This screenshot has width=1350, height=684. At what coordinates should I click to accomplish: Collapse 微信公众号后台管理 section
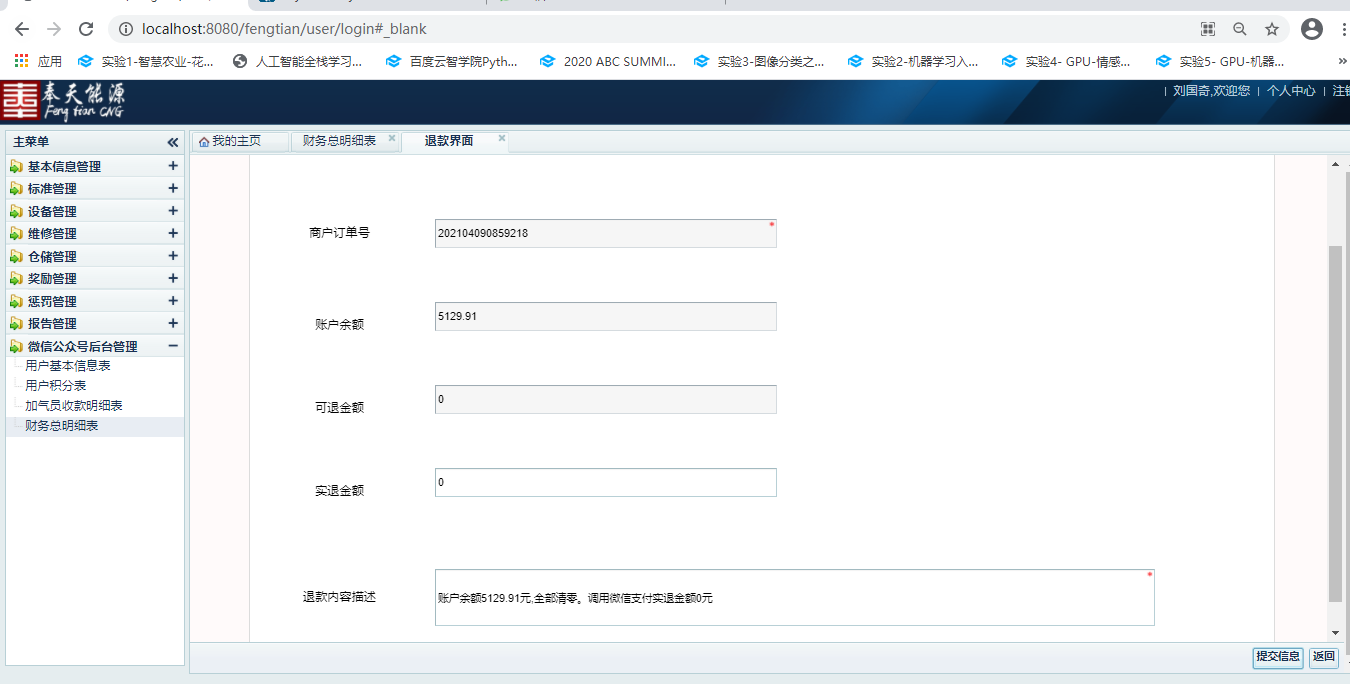point(173,346)
